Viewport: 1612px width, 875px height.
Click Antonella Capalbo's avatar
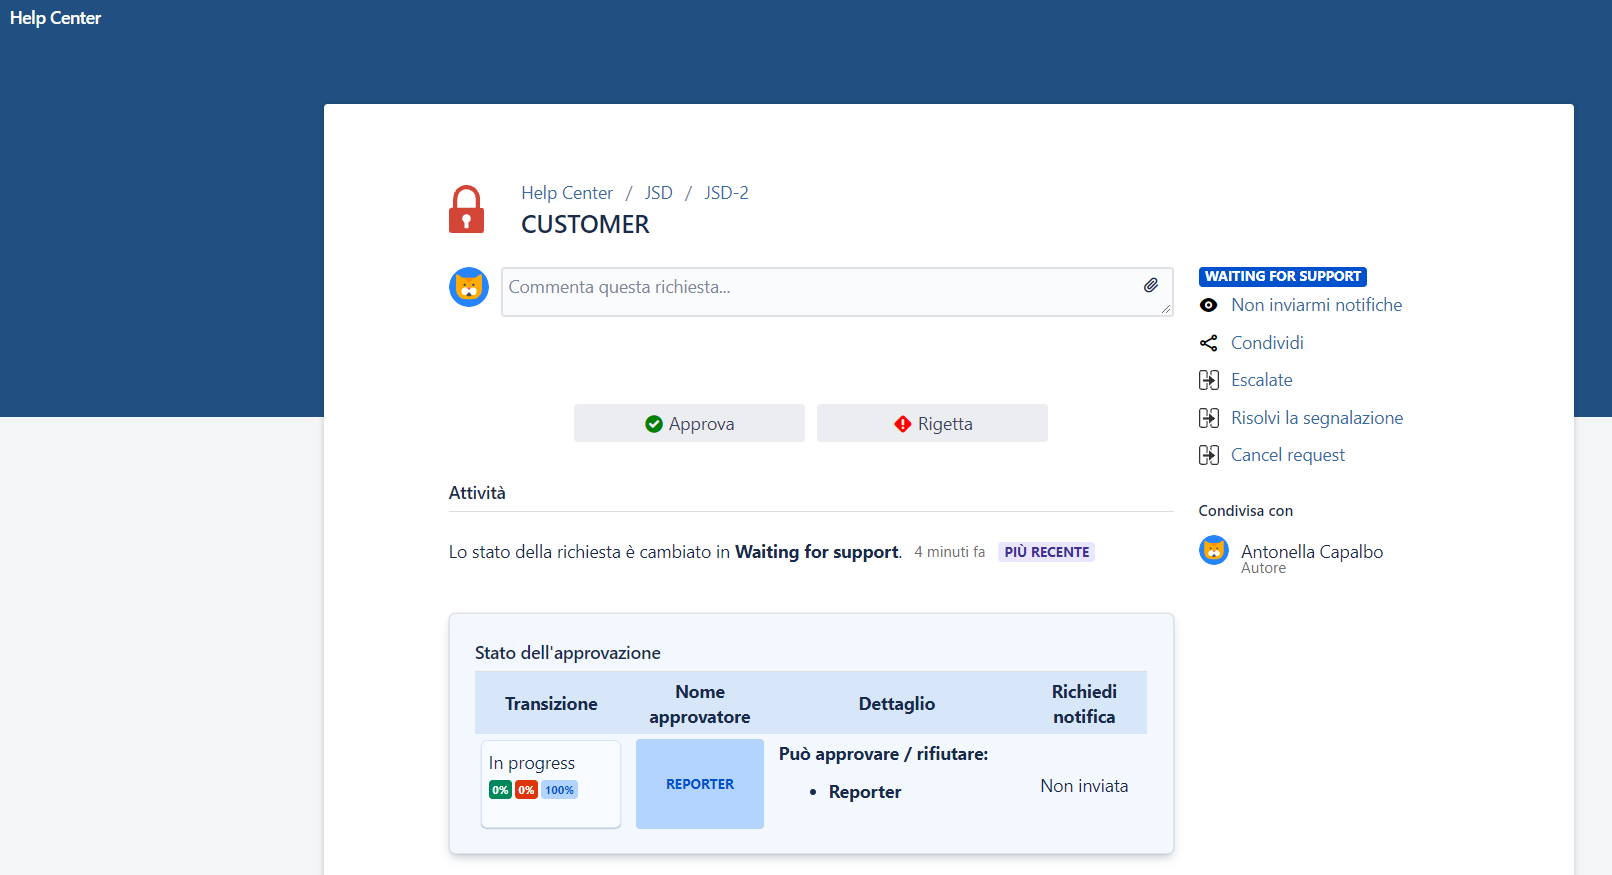tap(1214, 551)
